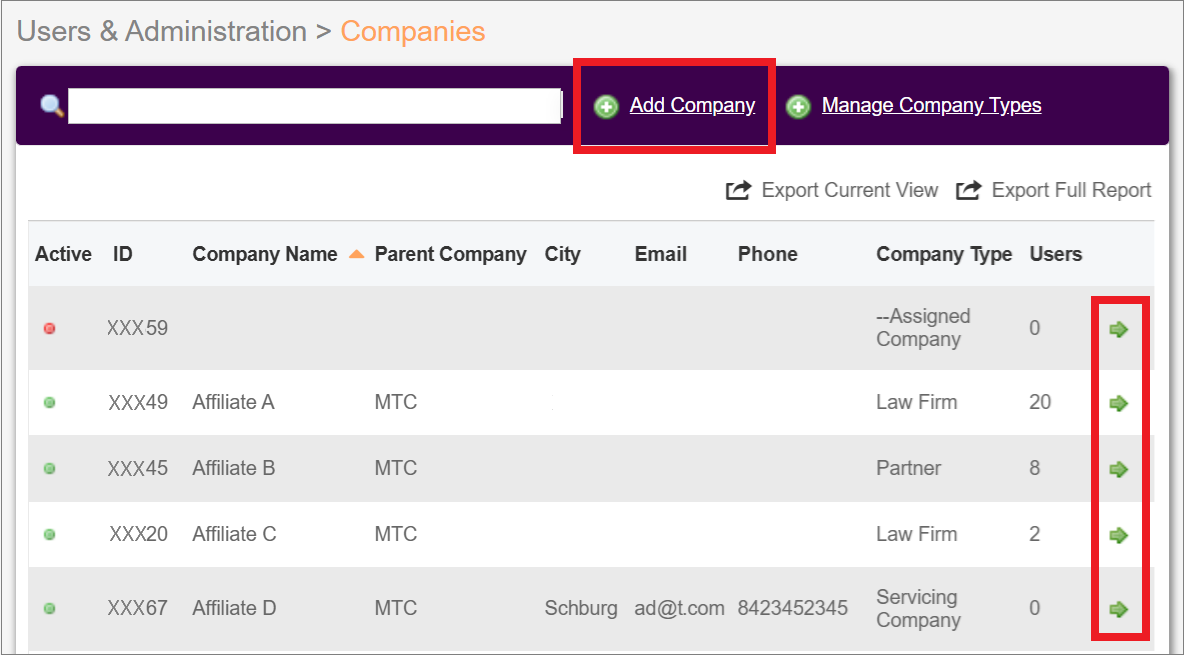Click green active dot for Affiliate D

[50, 608]
